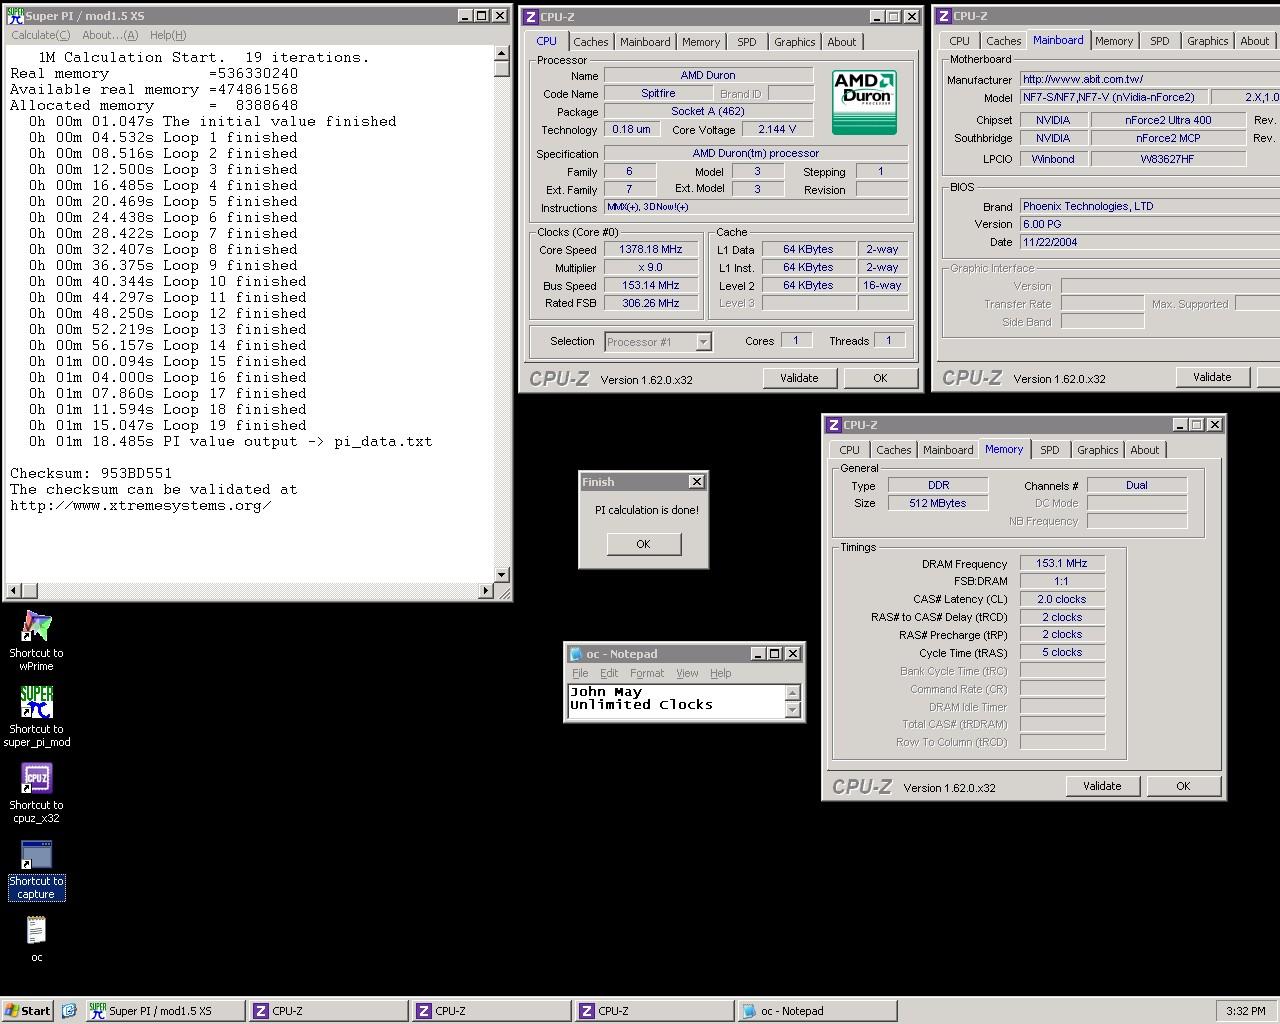
Task: Select Graphics tab in the Mainboard CPU-Z window
Action: 1208,41
